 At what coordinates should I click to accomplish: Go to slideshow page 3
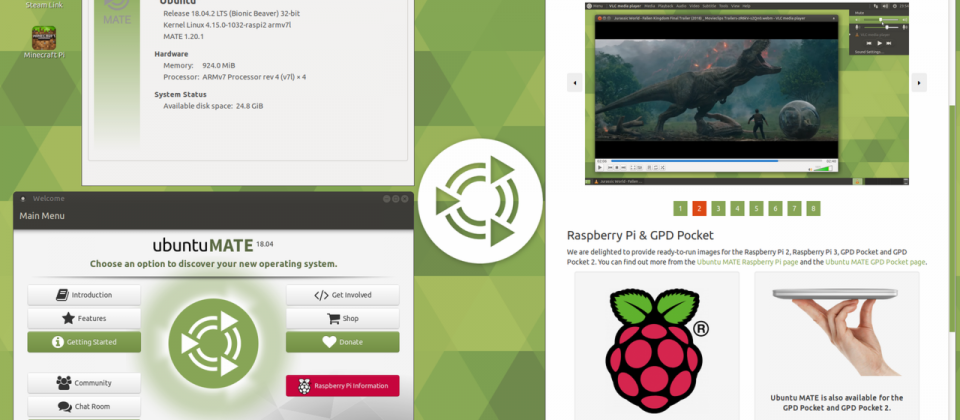coord(718,208)
